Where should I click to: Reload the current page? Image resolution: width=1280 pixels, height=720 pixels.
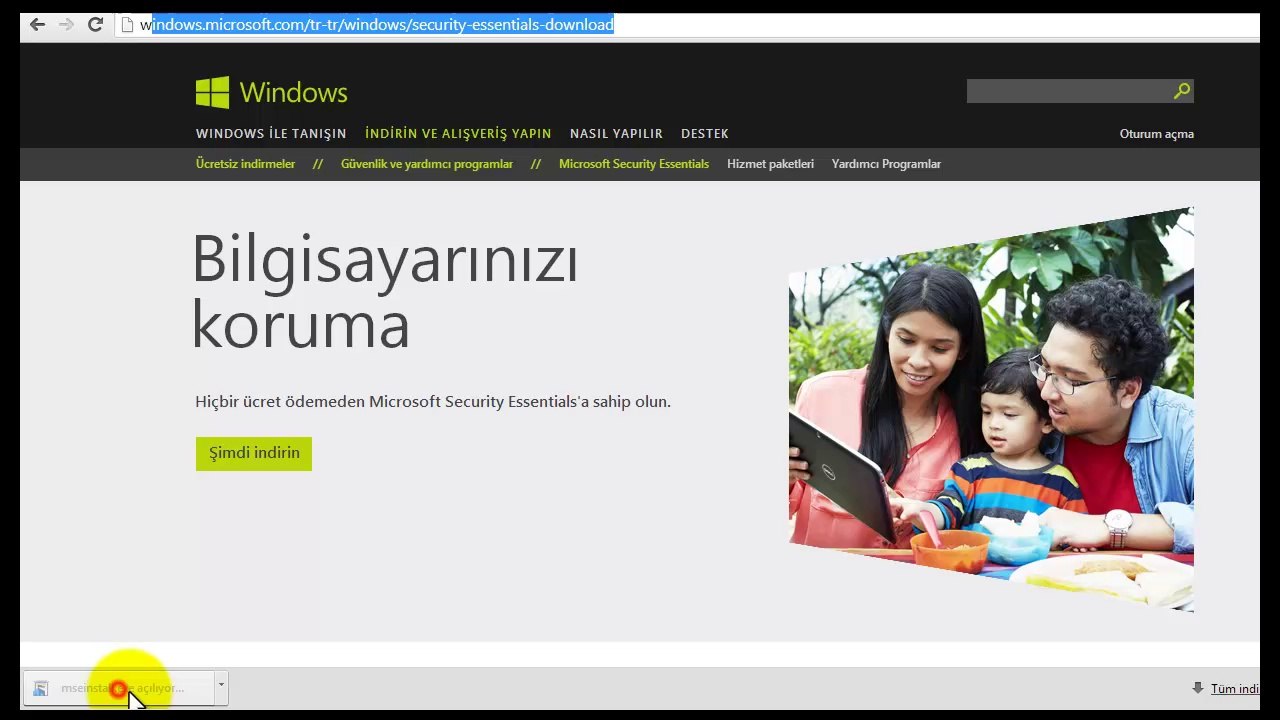point(95,24)
